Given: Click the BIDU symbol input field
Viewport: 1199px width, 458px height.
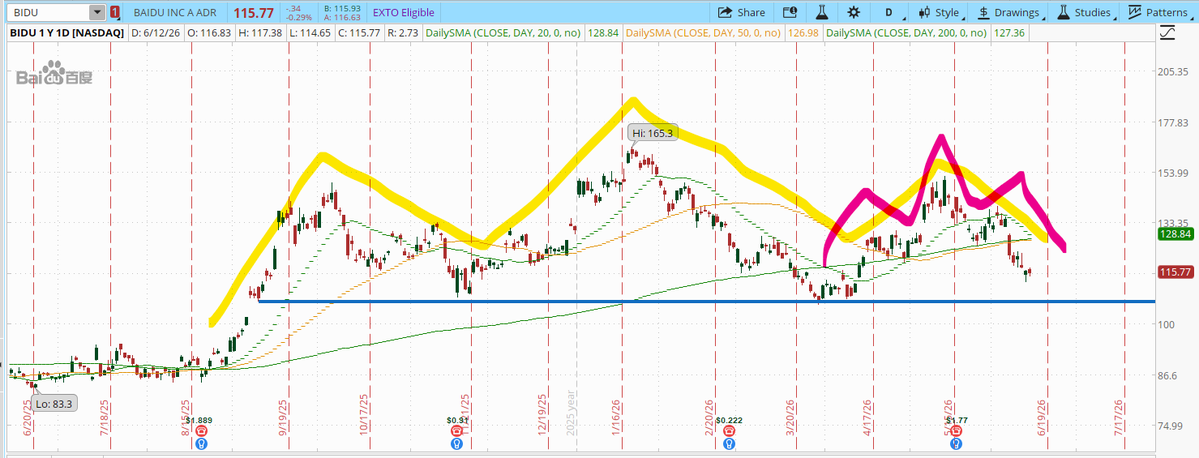Looking at the screenshot, I should (47, 12).
